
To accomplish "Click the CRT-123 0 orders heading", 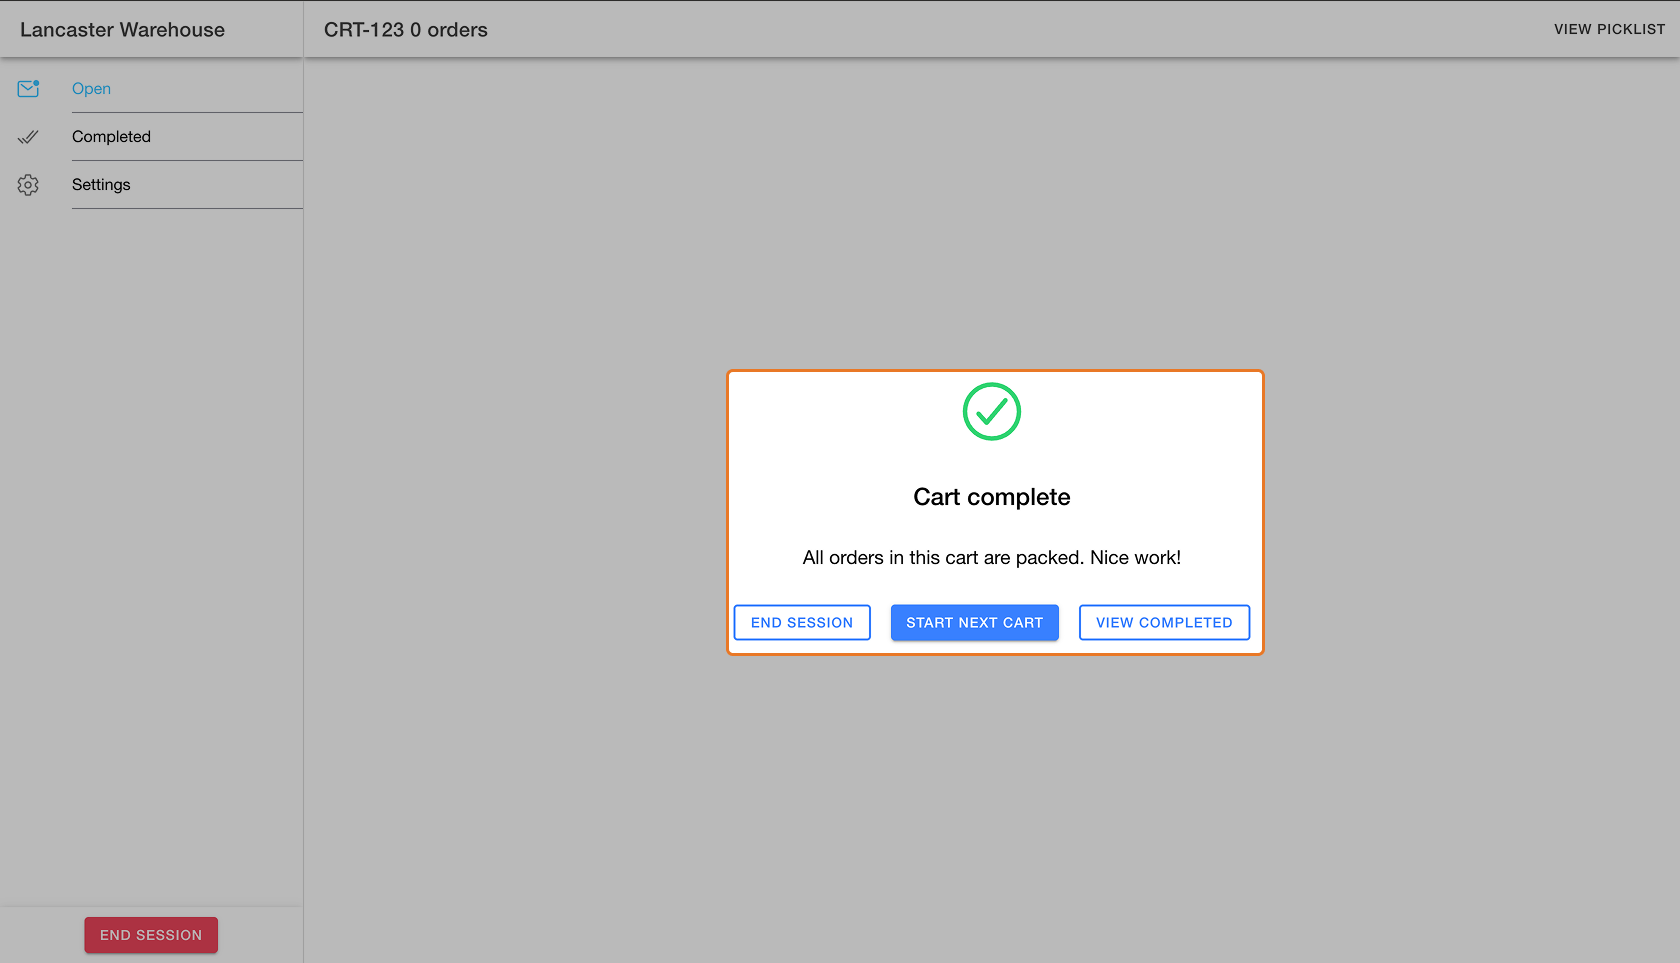I will point(406,30).
